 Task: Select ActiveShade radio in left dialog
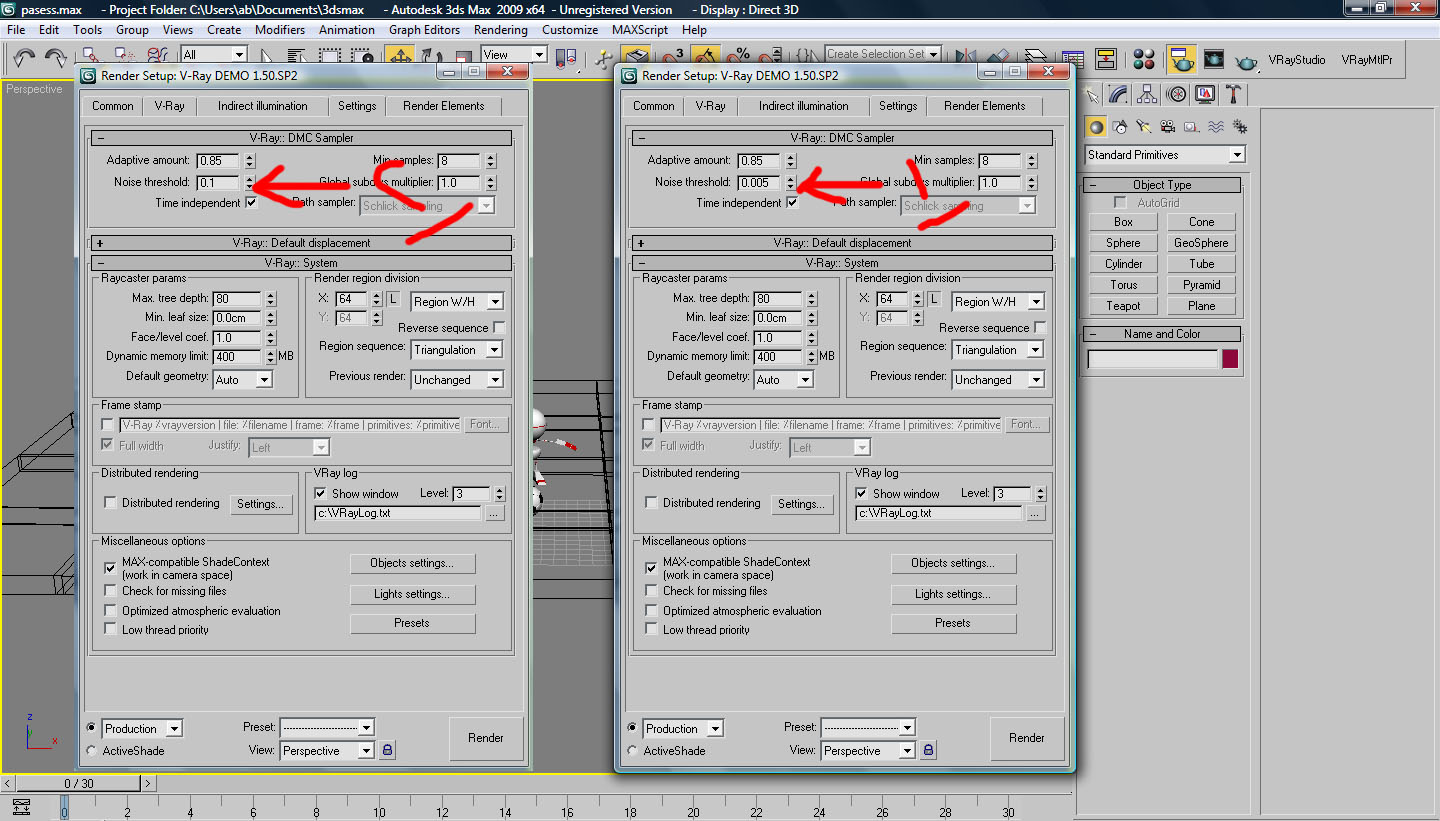(92, 750)
